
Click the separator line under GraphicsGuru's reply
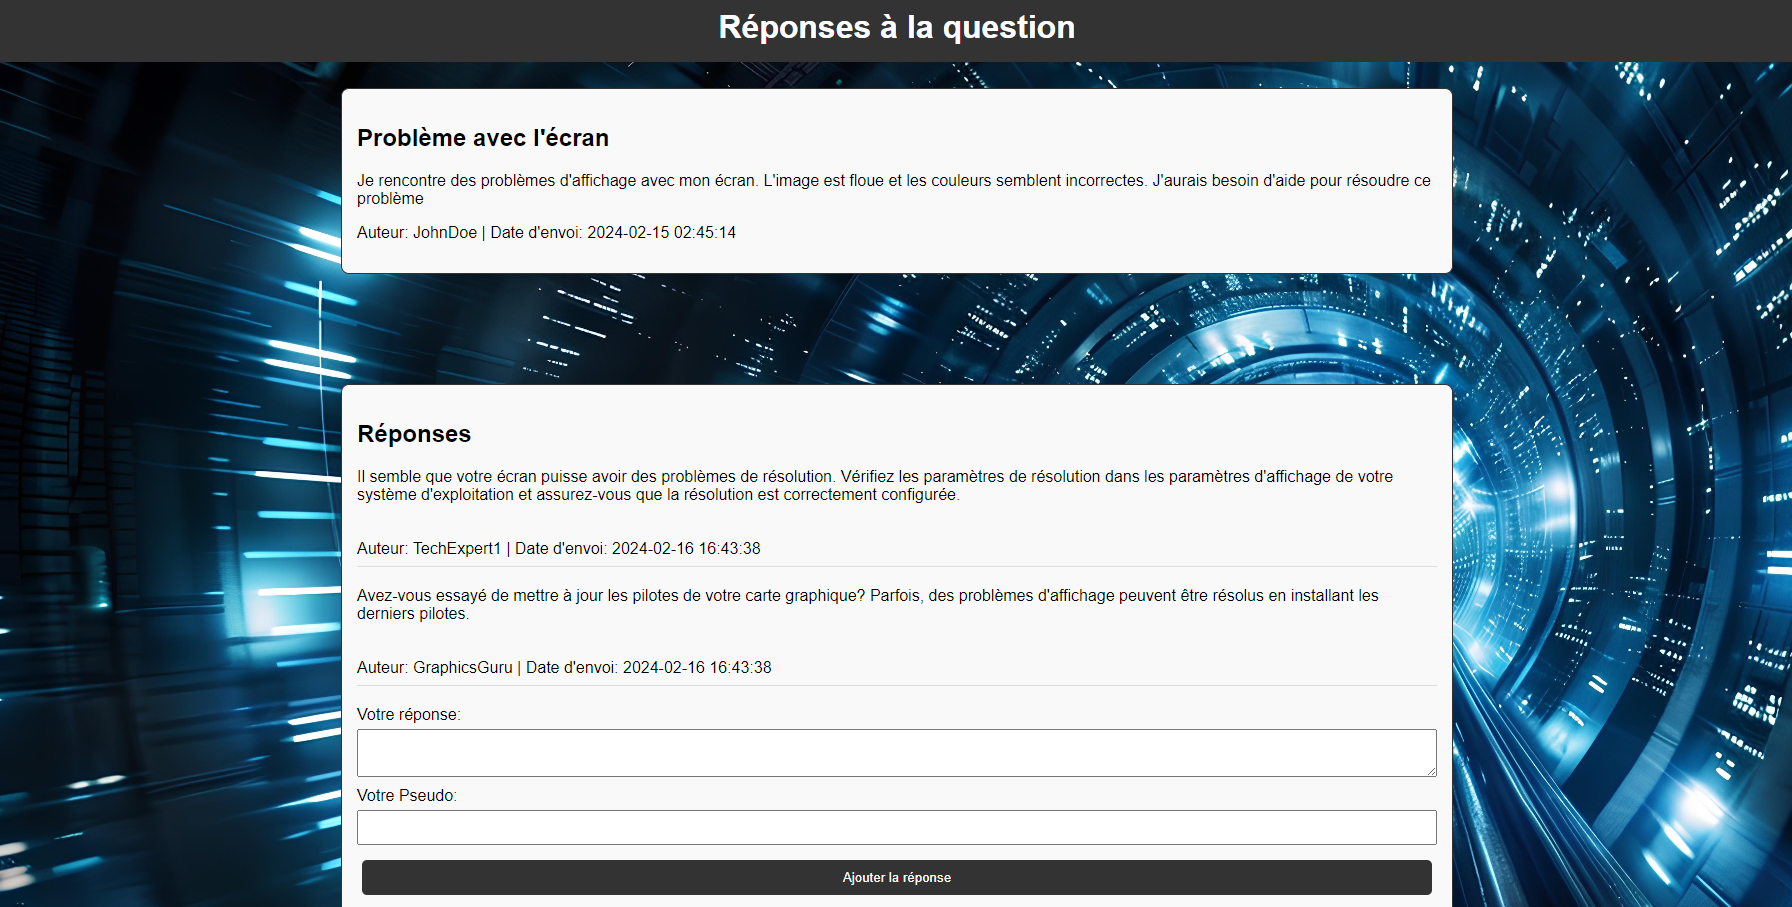pos(896,686)
